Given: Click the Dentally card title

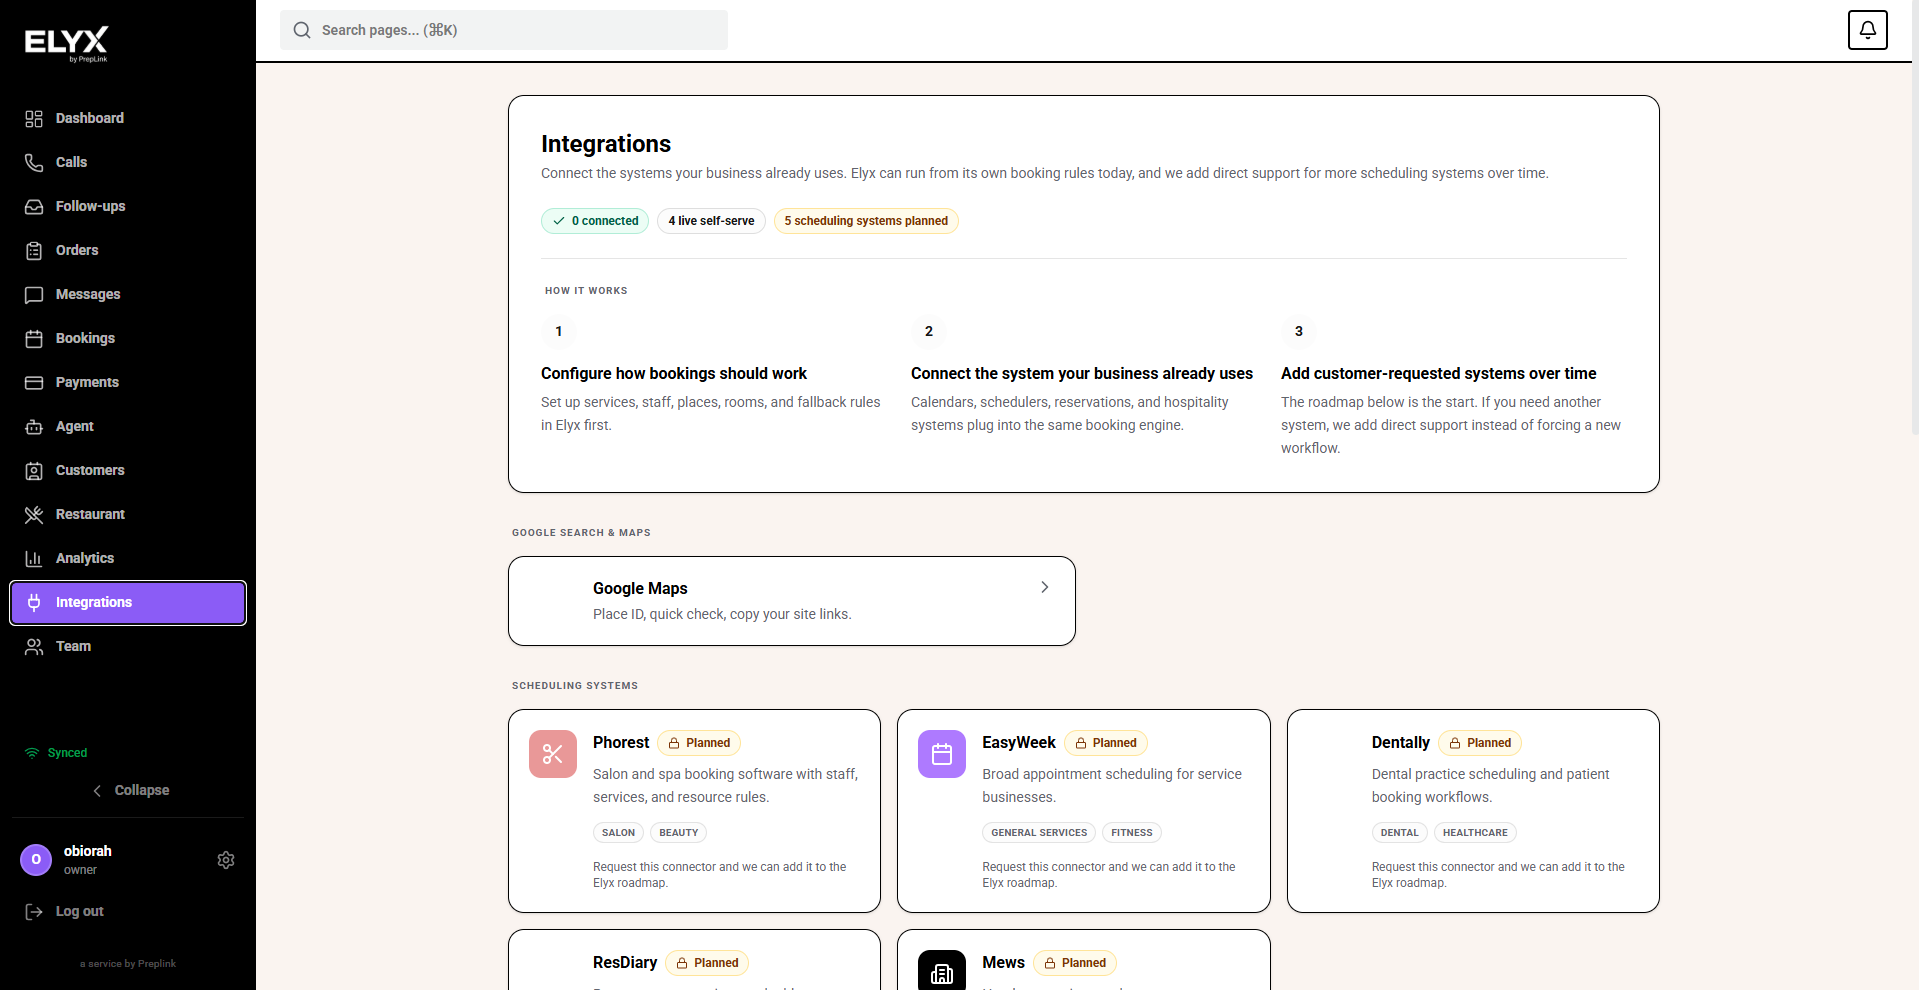Looking at the screenshot, I should click(x=1400, y=743).
